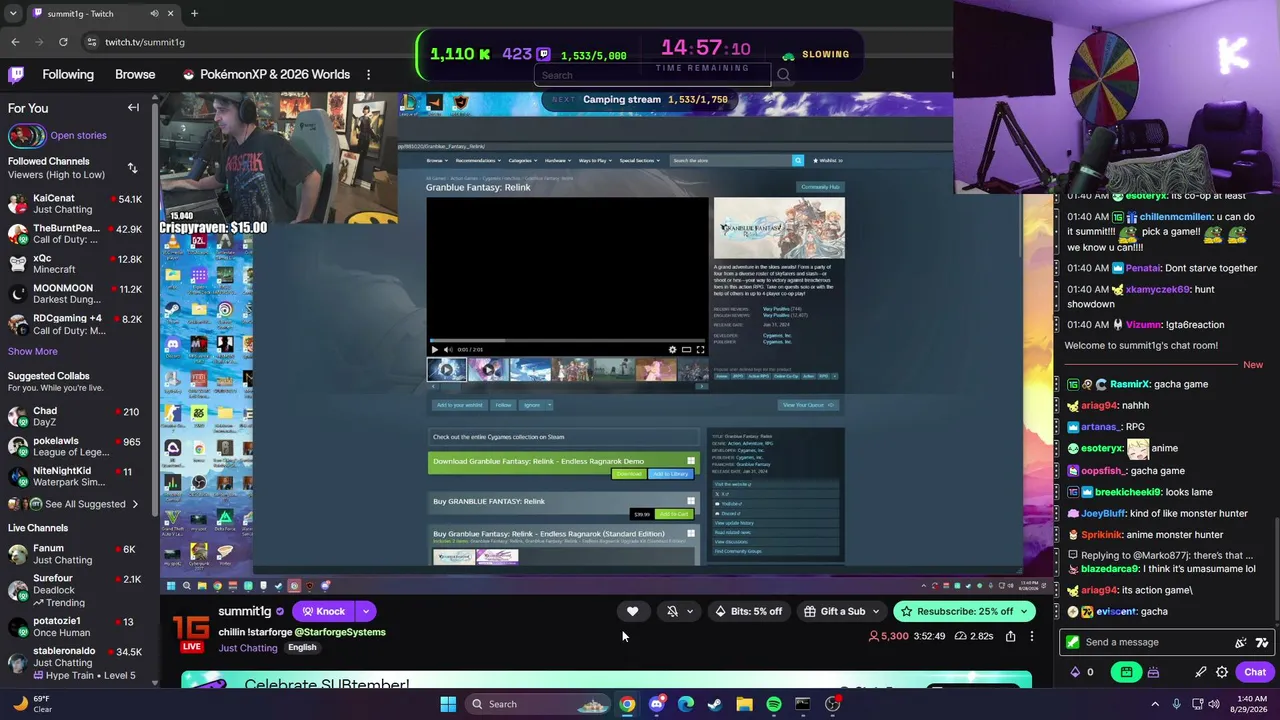1280x720 pixels.
Task: Mute the Steam trailer volume
Action: (447, 349)
